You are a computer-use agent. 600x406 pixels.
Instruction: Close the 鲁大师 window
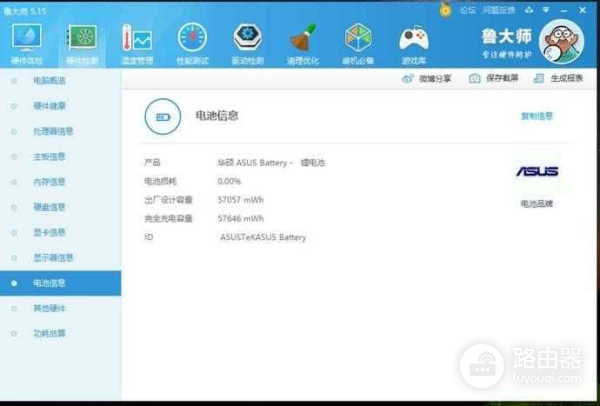[x=582, y=10]
